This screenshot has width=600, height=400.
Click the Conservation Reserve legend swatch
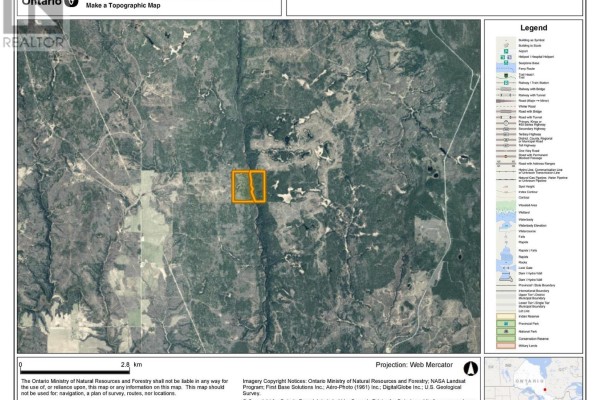click(x=506, y=339)
